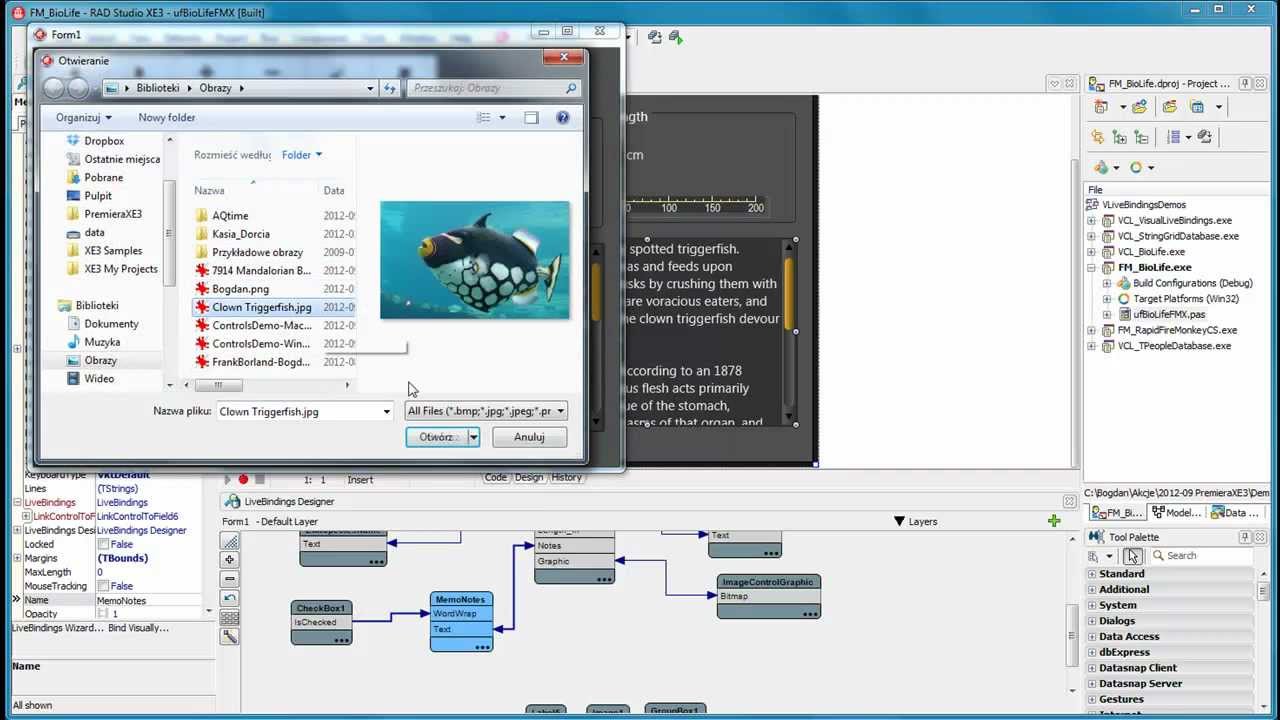Pin the Tool Palette panel

[1245, 537]
